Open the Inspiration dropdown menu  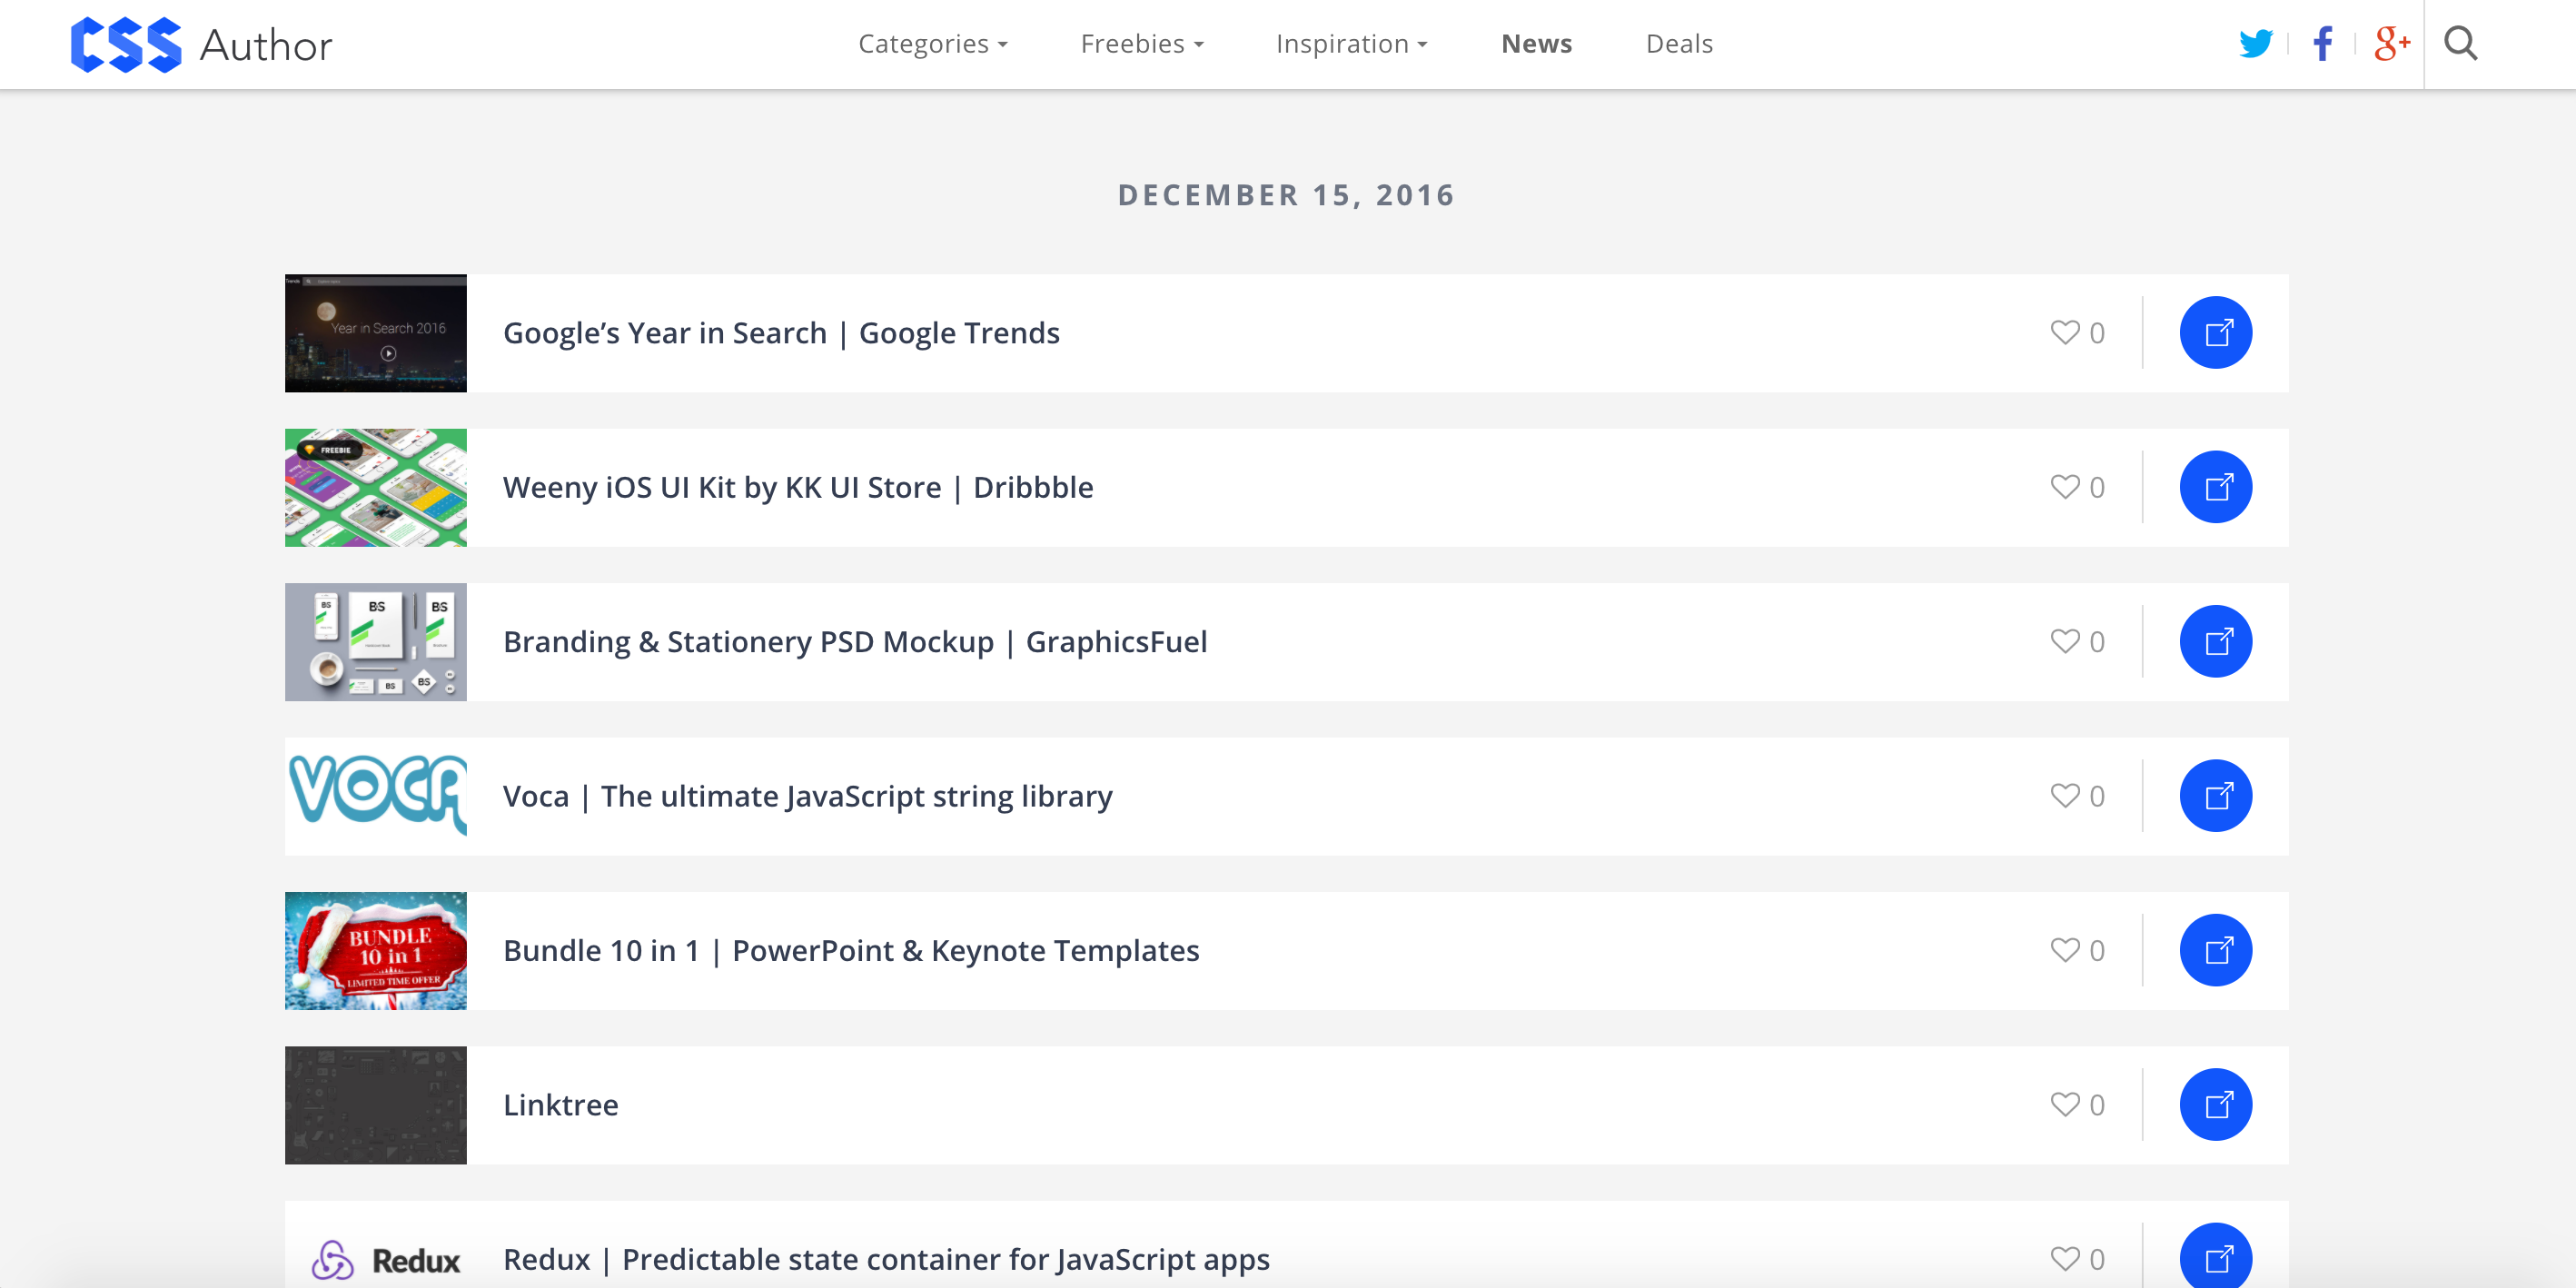(1351, 44)
